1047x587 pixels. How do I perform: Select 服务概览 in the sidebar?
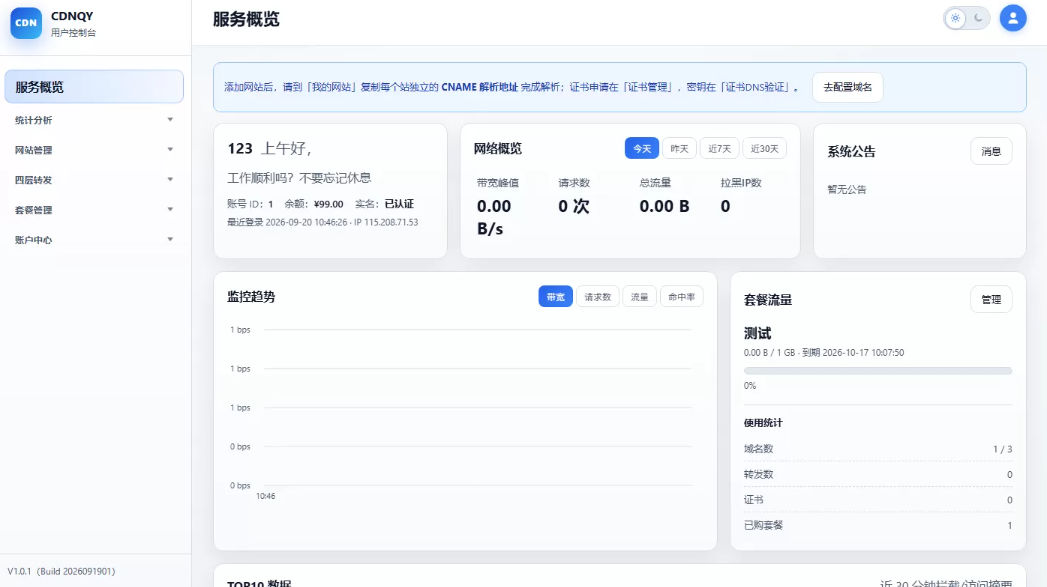(94, 87)
